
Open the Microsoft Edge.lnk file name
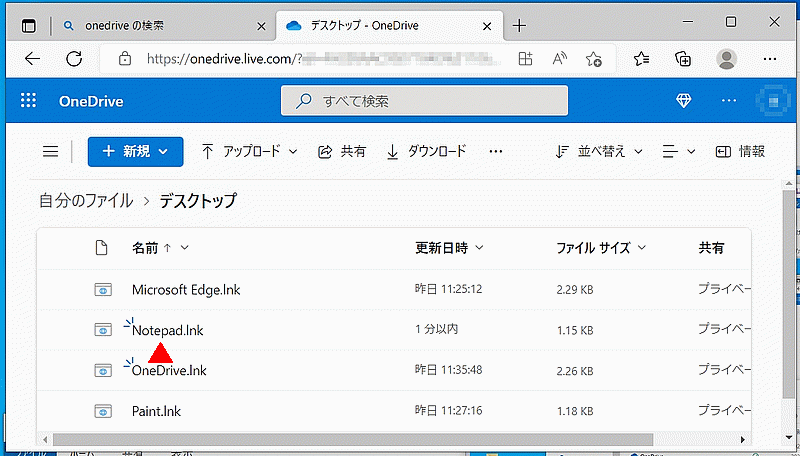[186, 290]
